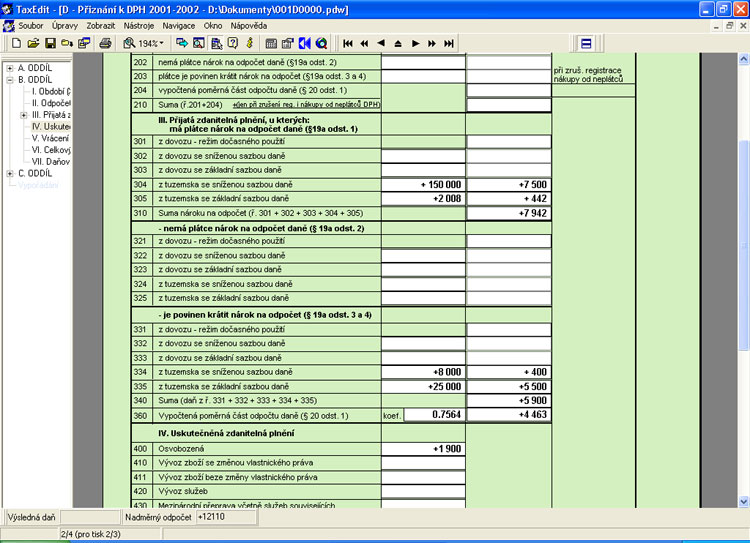Click the vertical scrollbar down arrow
Viewport: 750px width, 543px height.
pos(744,501)
